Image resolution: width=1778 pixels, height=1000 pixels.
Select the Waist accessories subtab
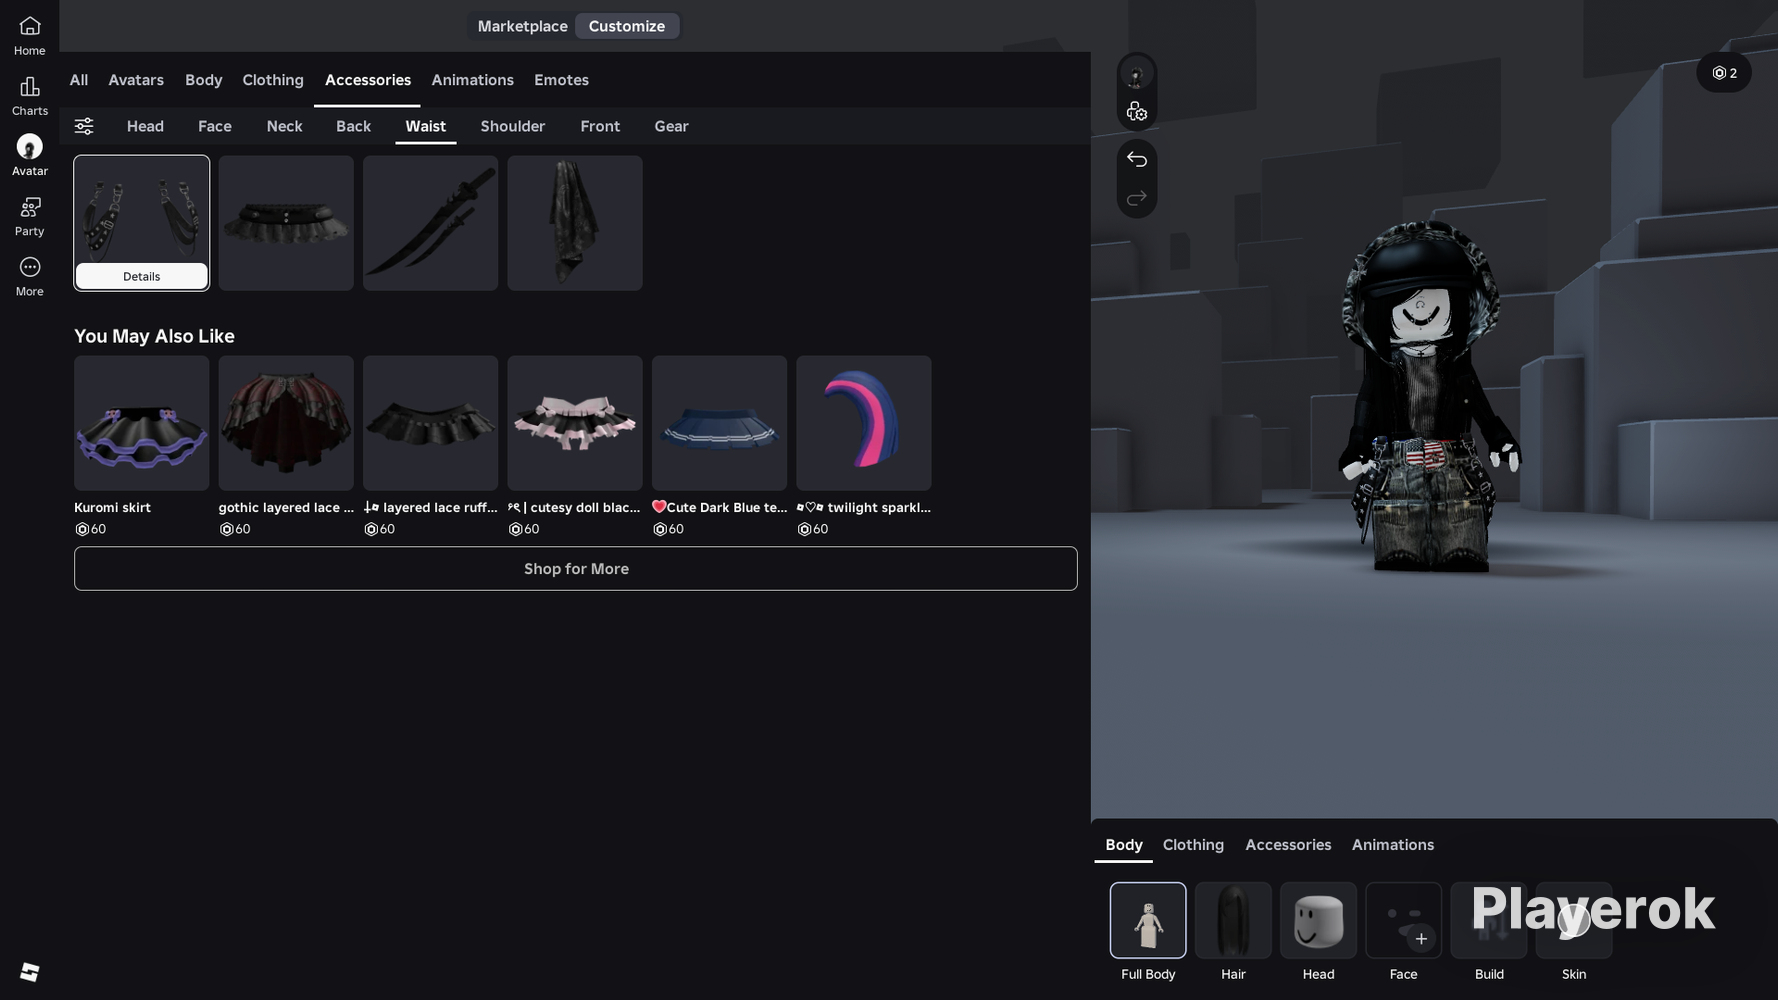[426, 126]
